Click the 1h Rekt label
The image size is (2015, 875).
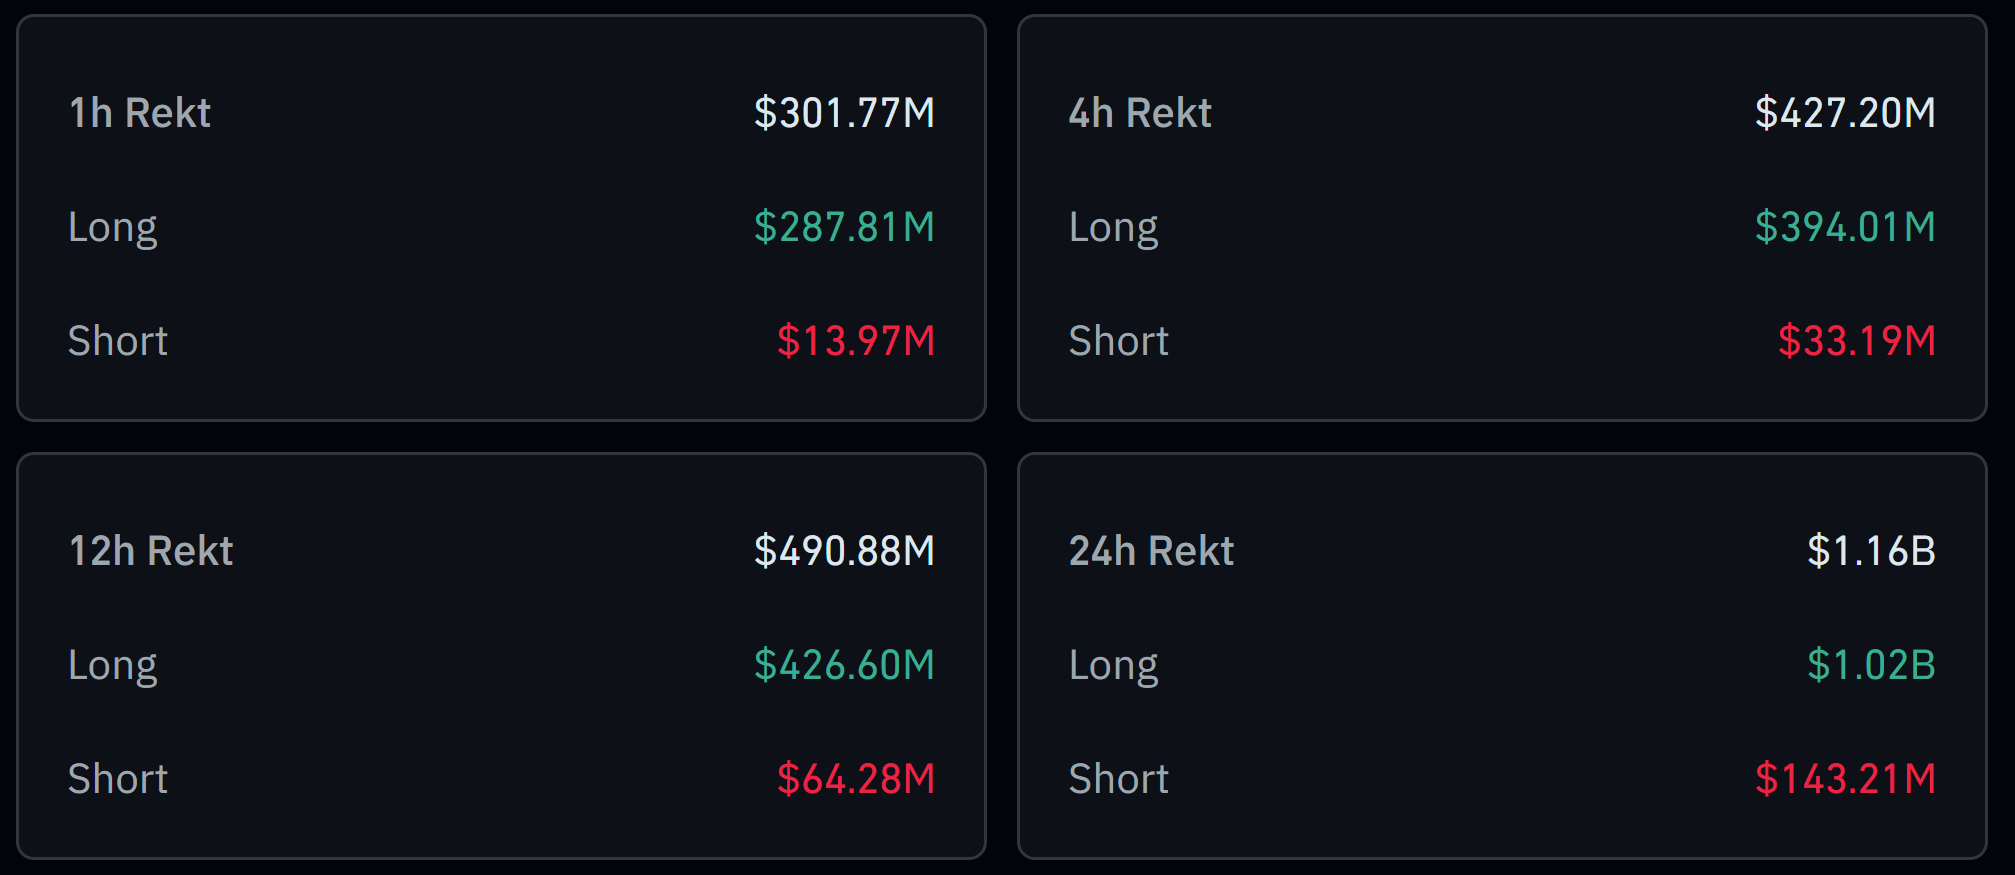click(140, 113)
